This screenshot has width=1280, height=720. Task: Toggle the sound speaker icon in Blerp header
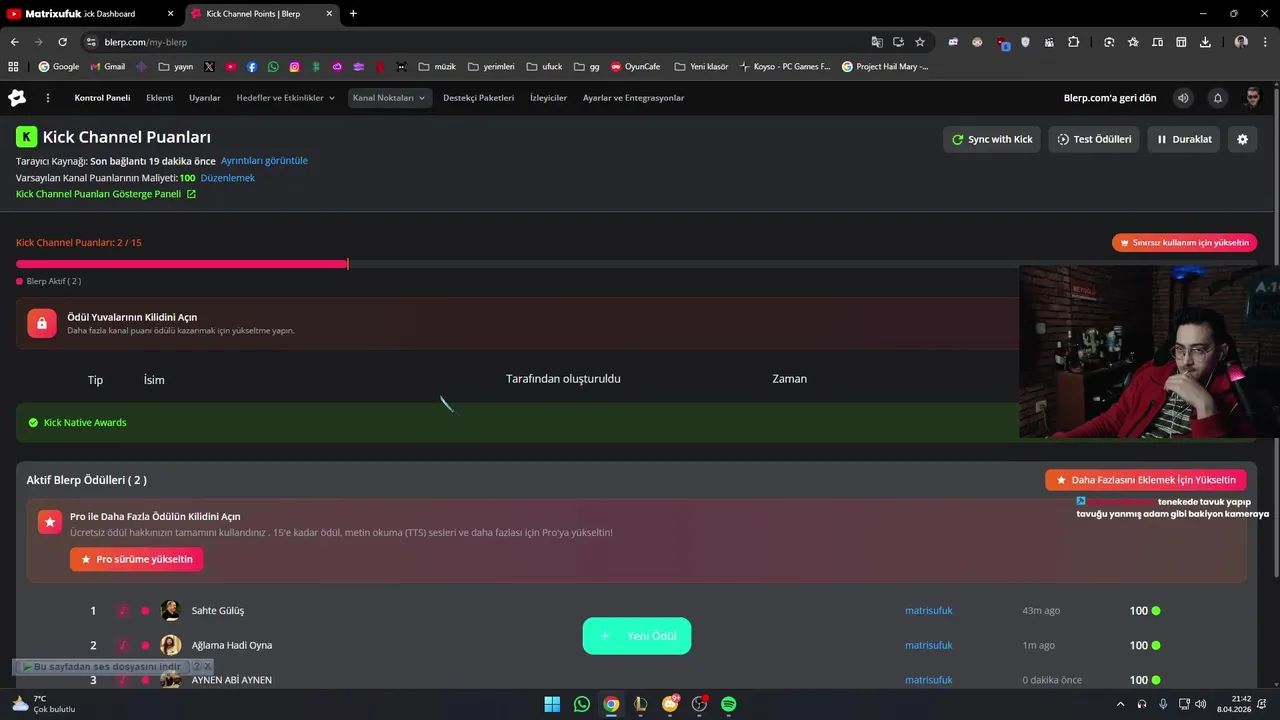coord(1183,98)
